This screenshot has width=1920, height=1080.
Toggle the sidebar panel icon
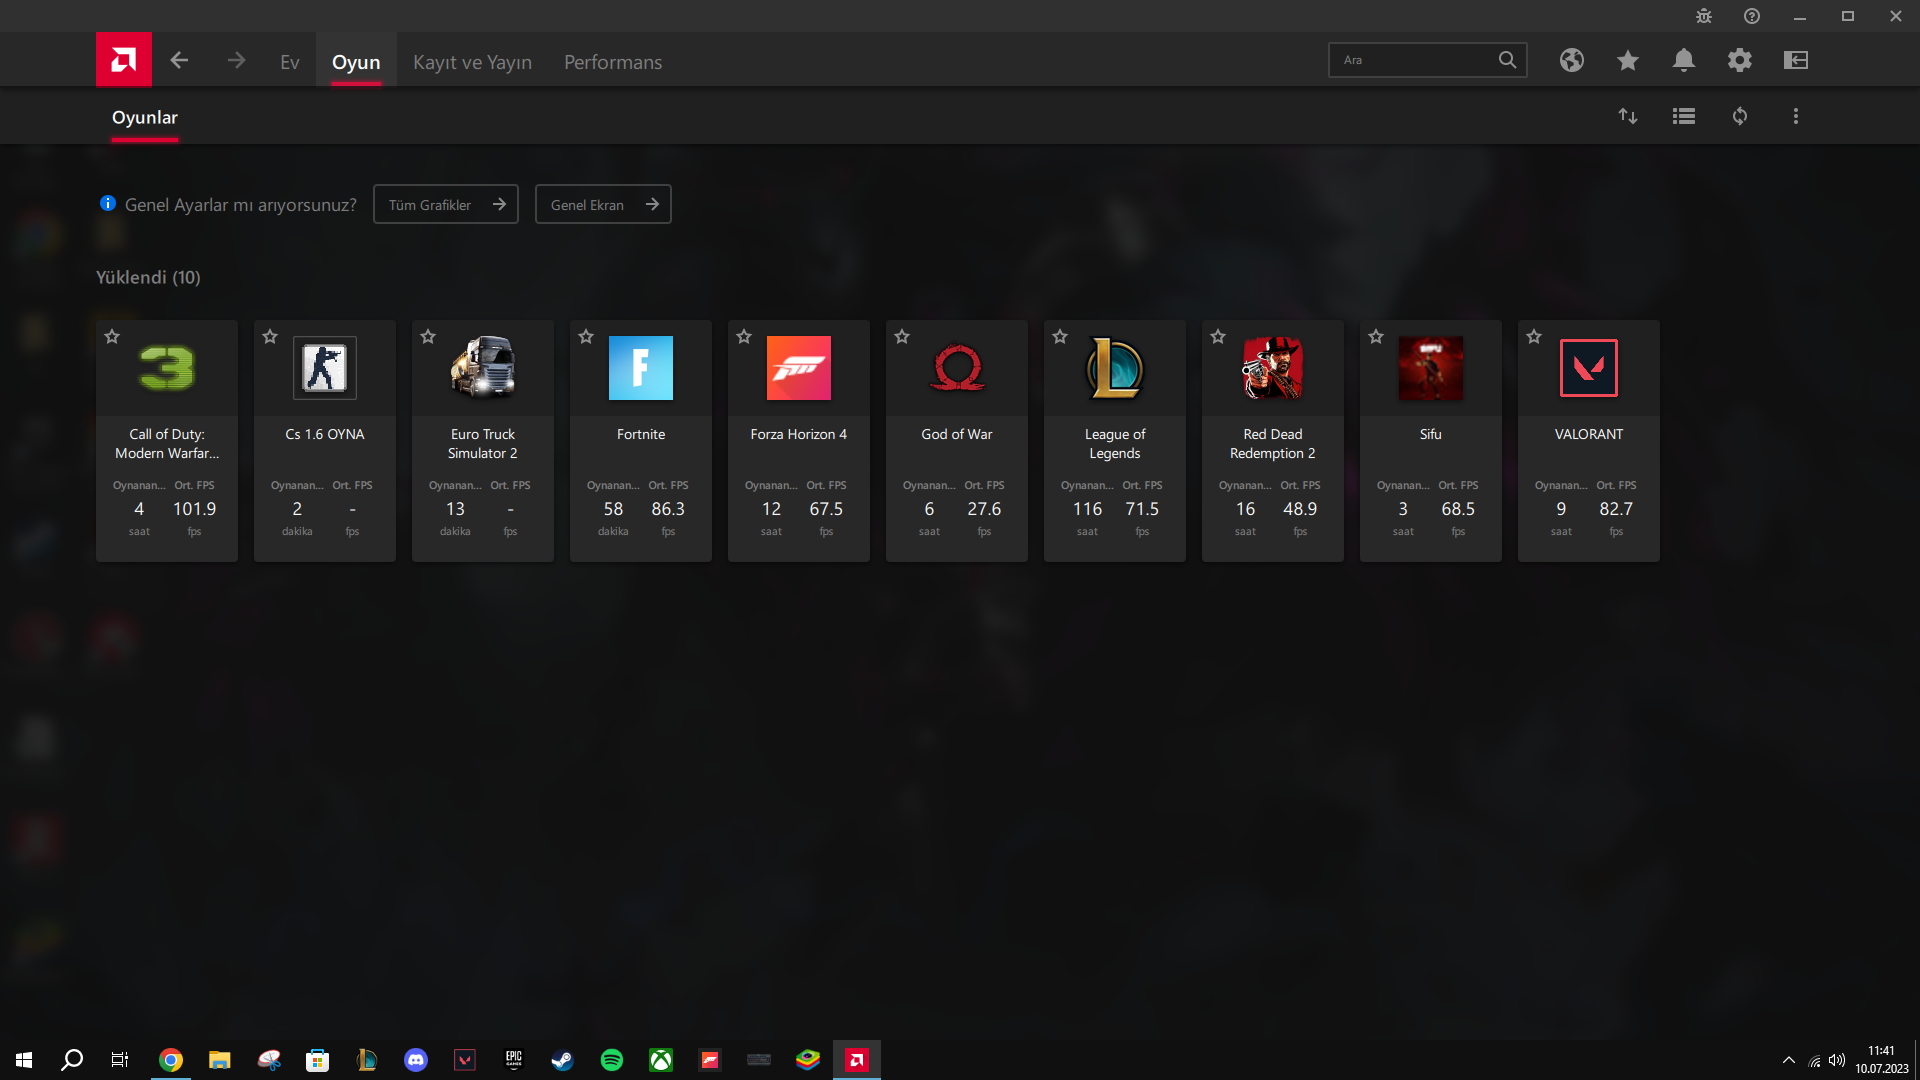[1795, 60]
